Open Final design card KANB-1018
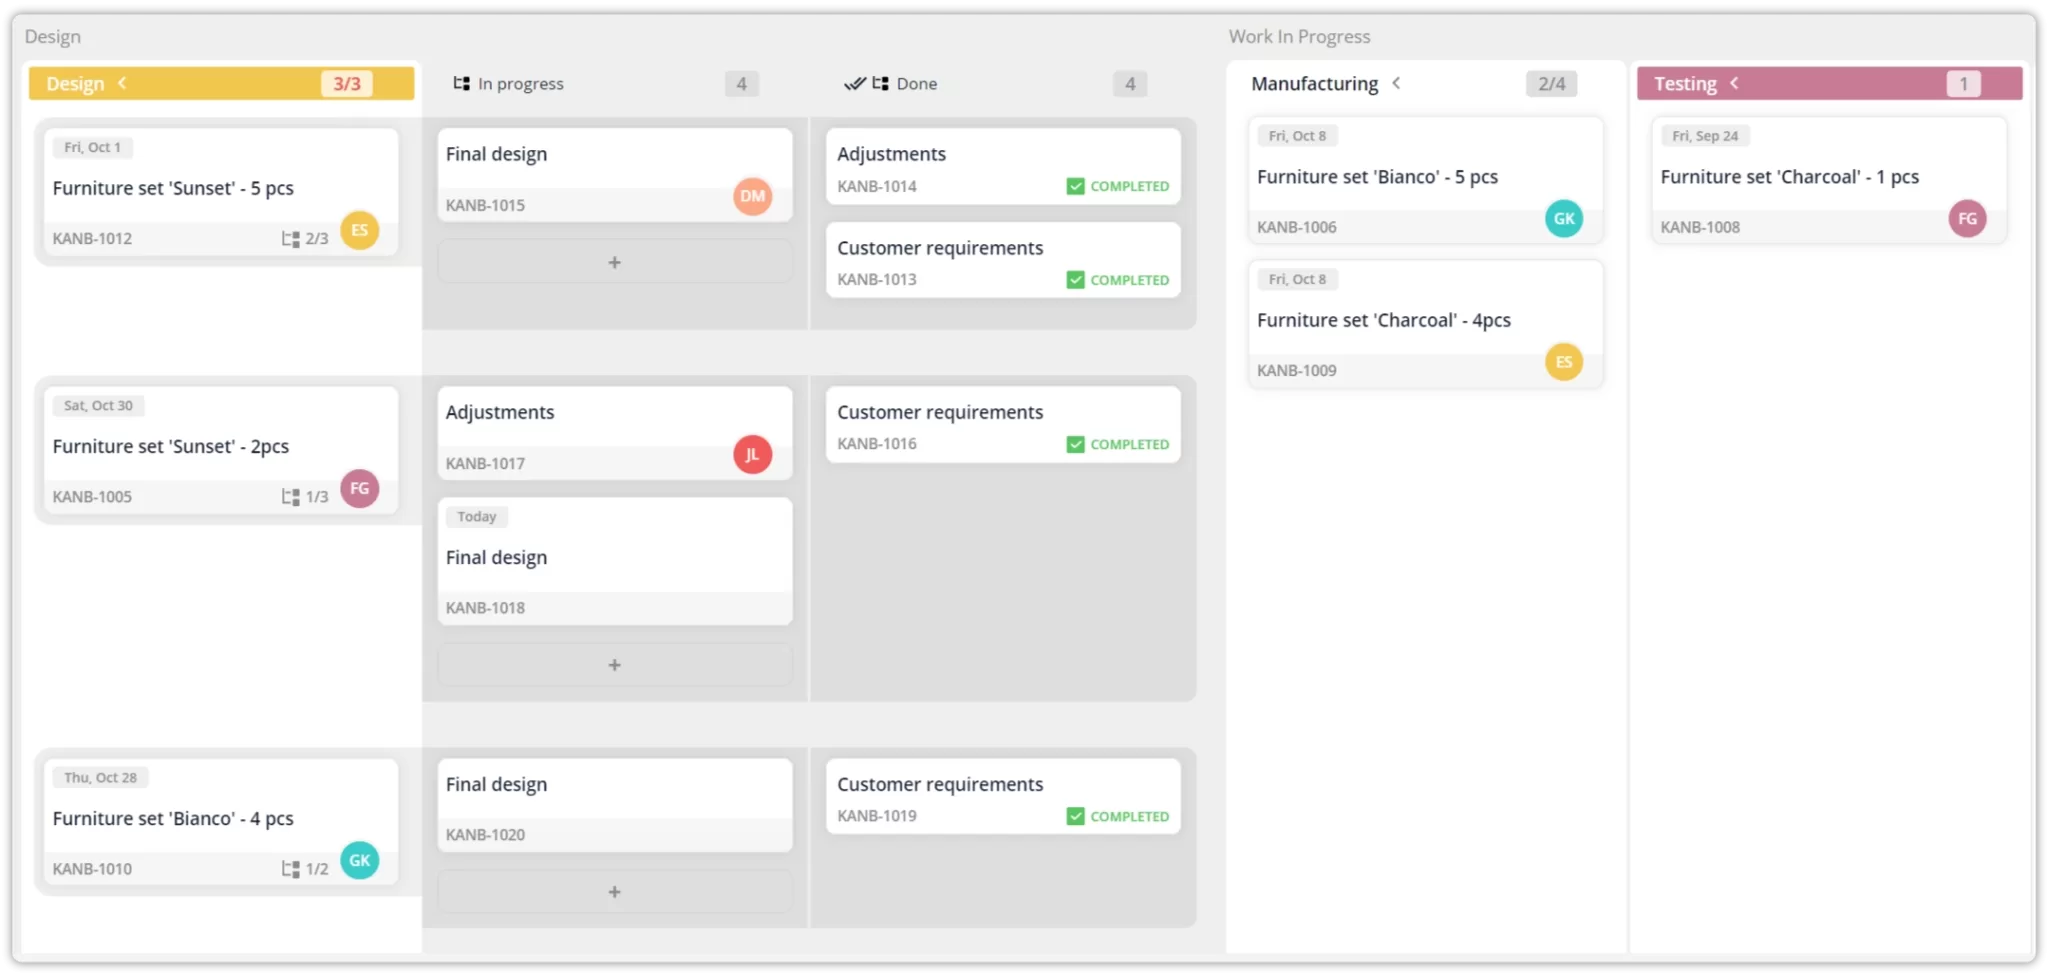The width and height of the screenshot is (2048, 975). click(614, 561)
